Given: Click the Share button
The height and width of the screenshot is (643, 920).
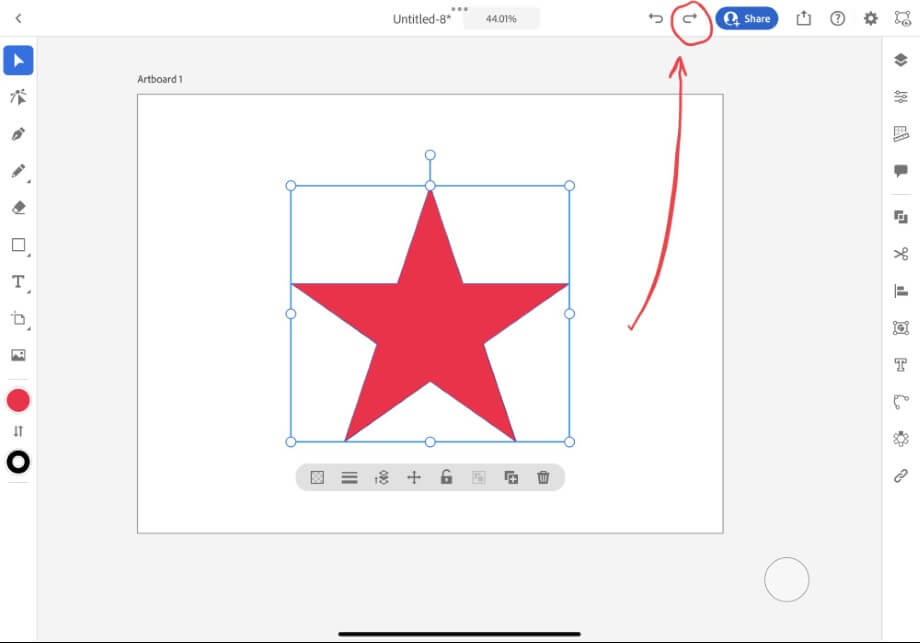Looking at the screenshot, I should tap(746, 19).
